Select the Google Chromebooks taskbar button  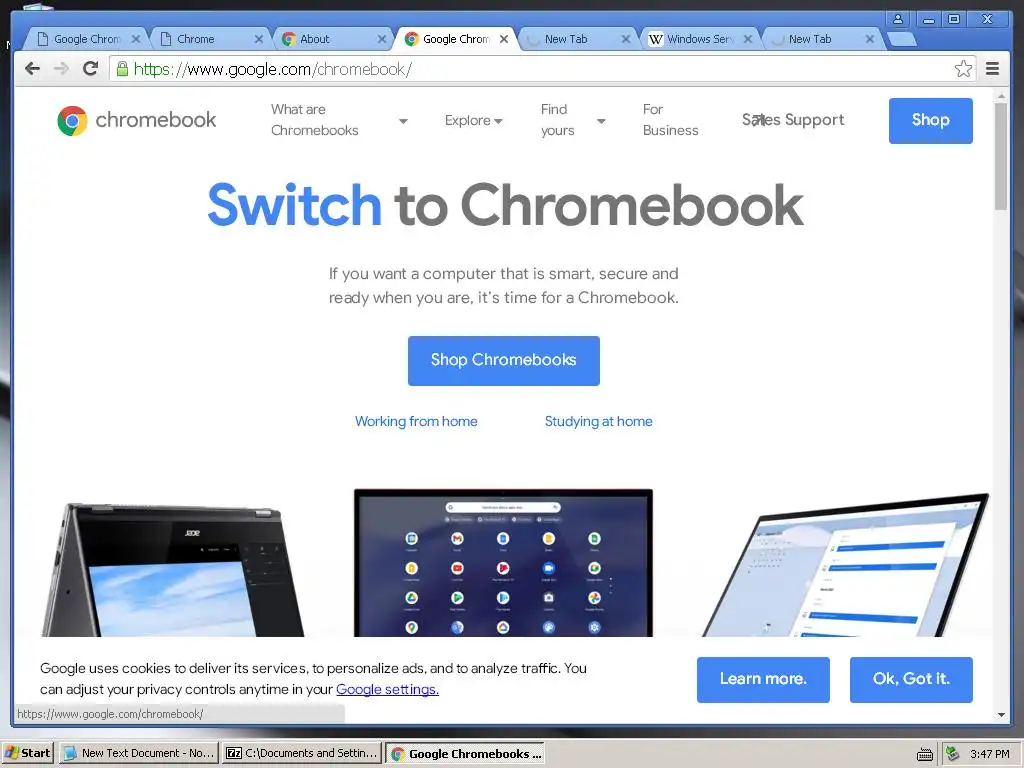pos(465,754)
